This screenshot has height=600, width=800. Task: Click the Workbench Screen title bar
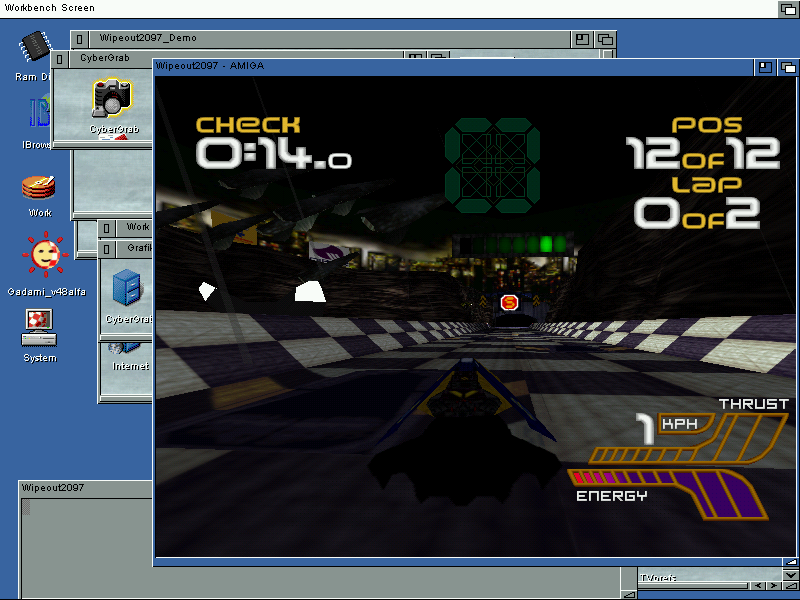pyautogui.click(x=388, y=9)
